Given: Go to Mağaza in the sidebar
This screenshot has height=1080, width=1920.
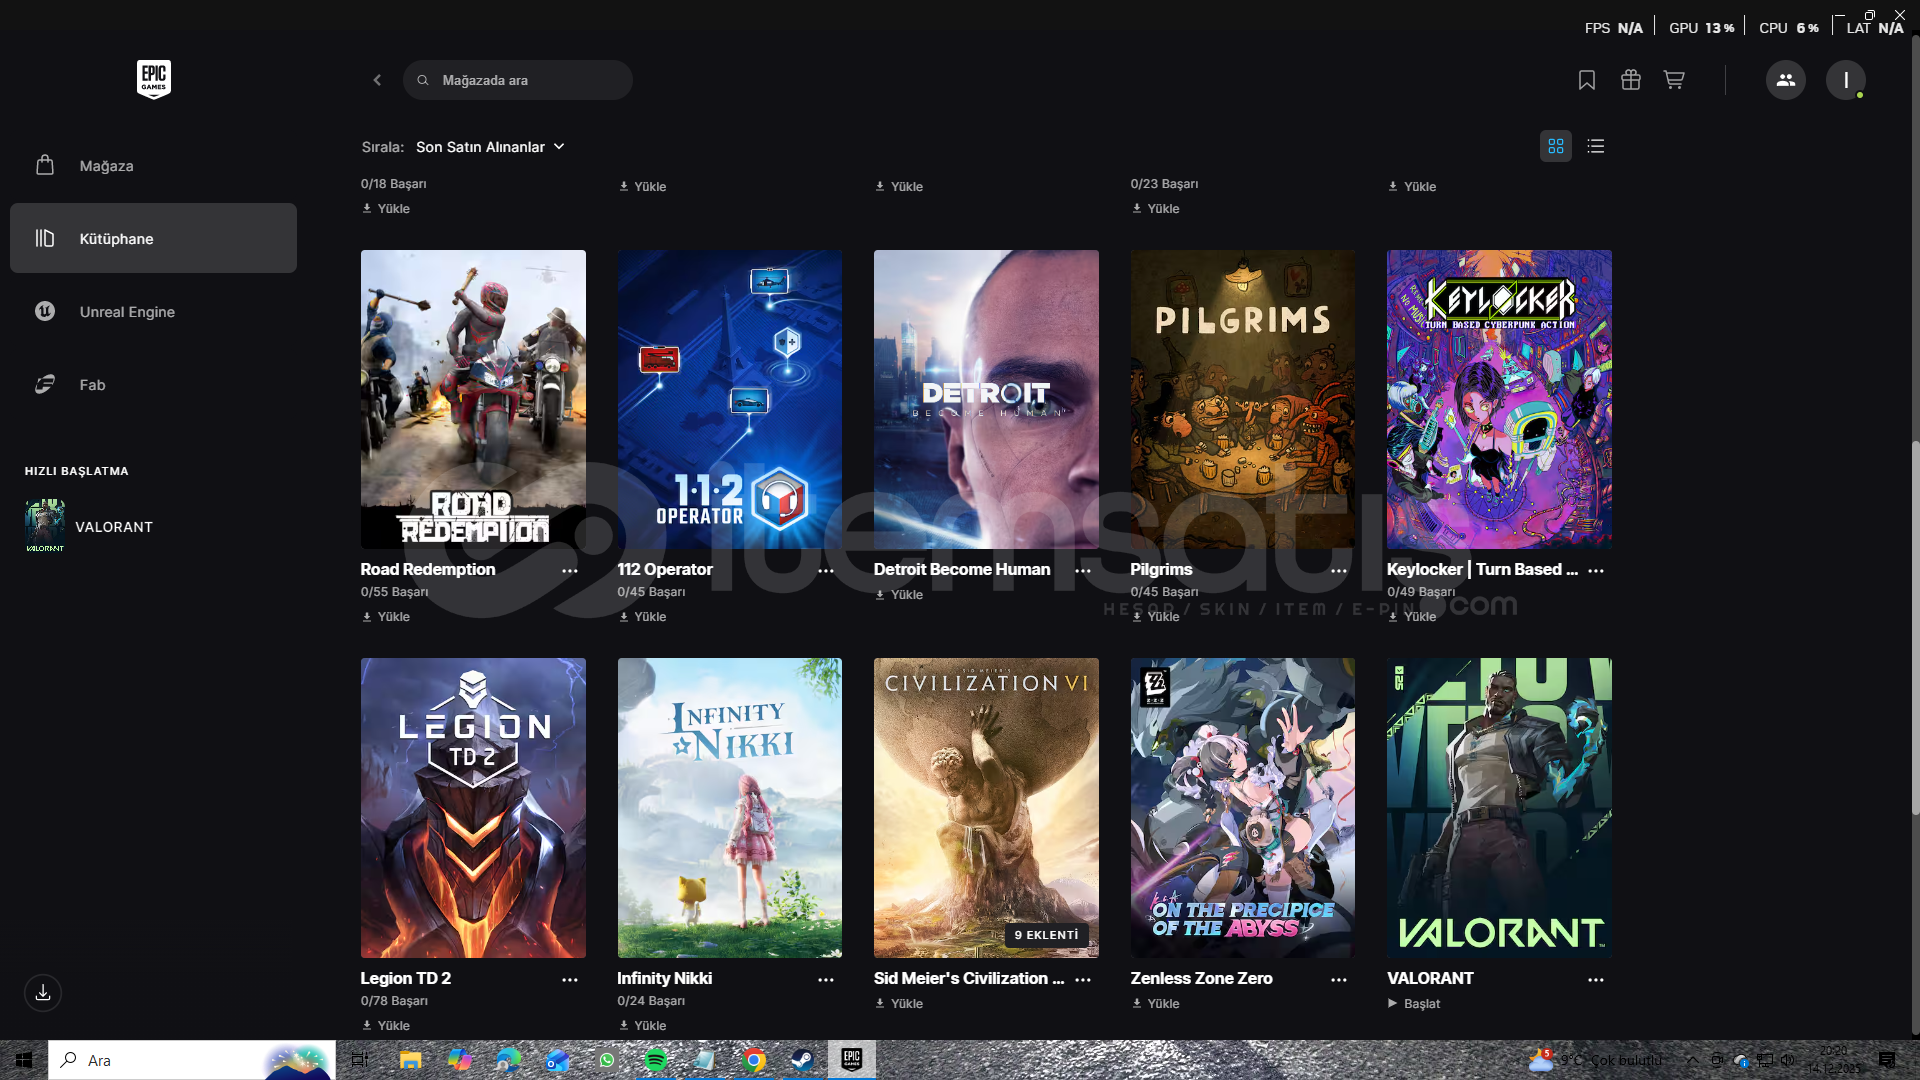Looking at the screenshot, I should coord(106,166).
